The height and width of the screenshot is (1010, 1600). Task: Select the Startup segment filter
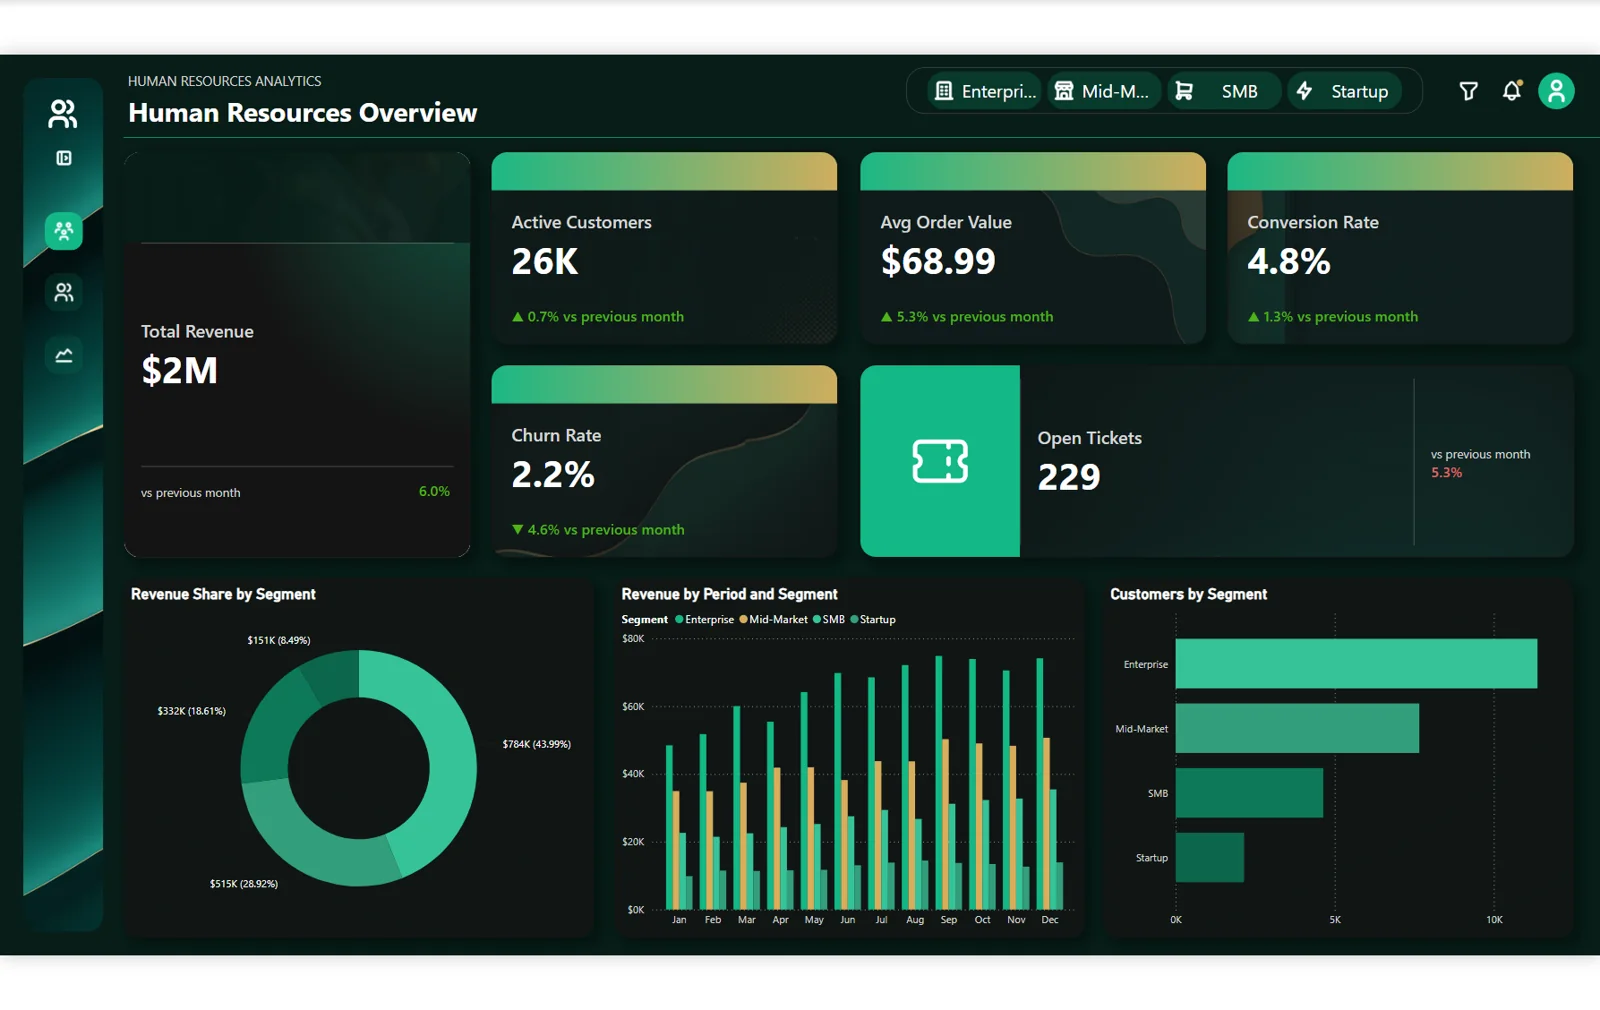click(x=1344, y=91)
